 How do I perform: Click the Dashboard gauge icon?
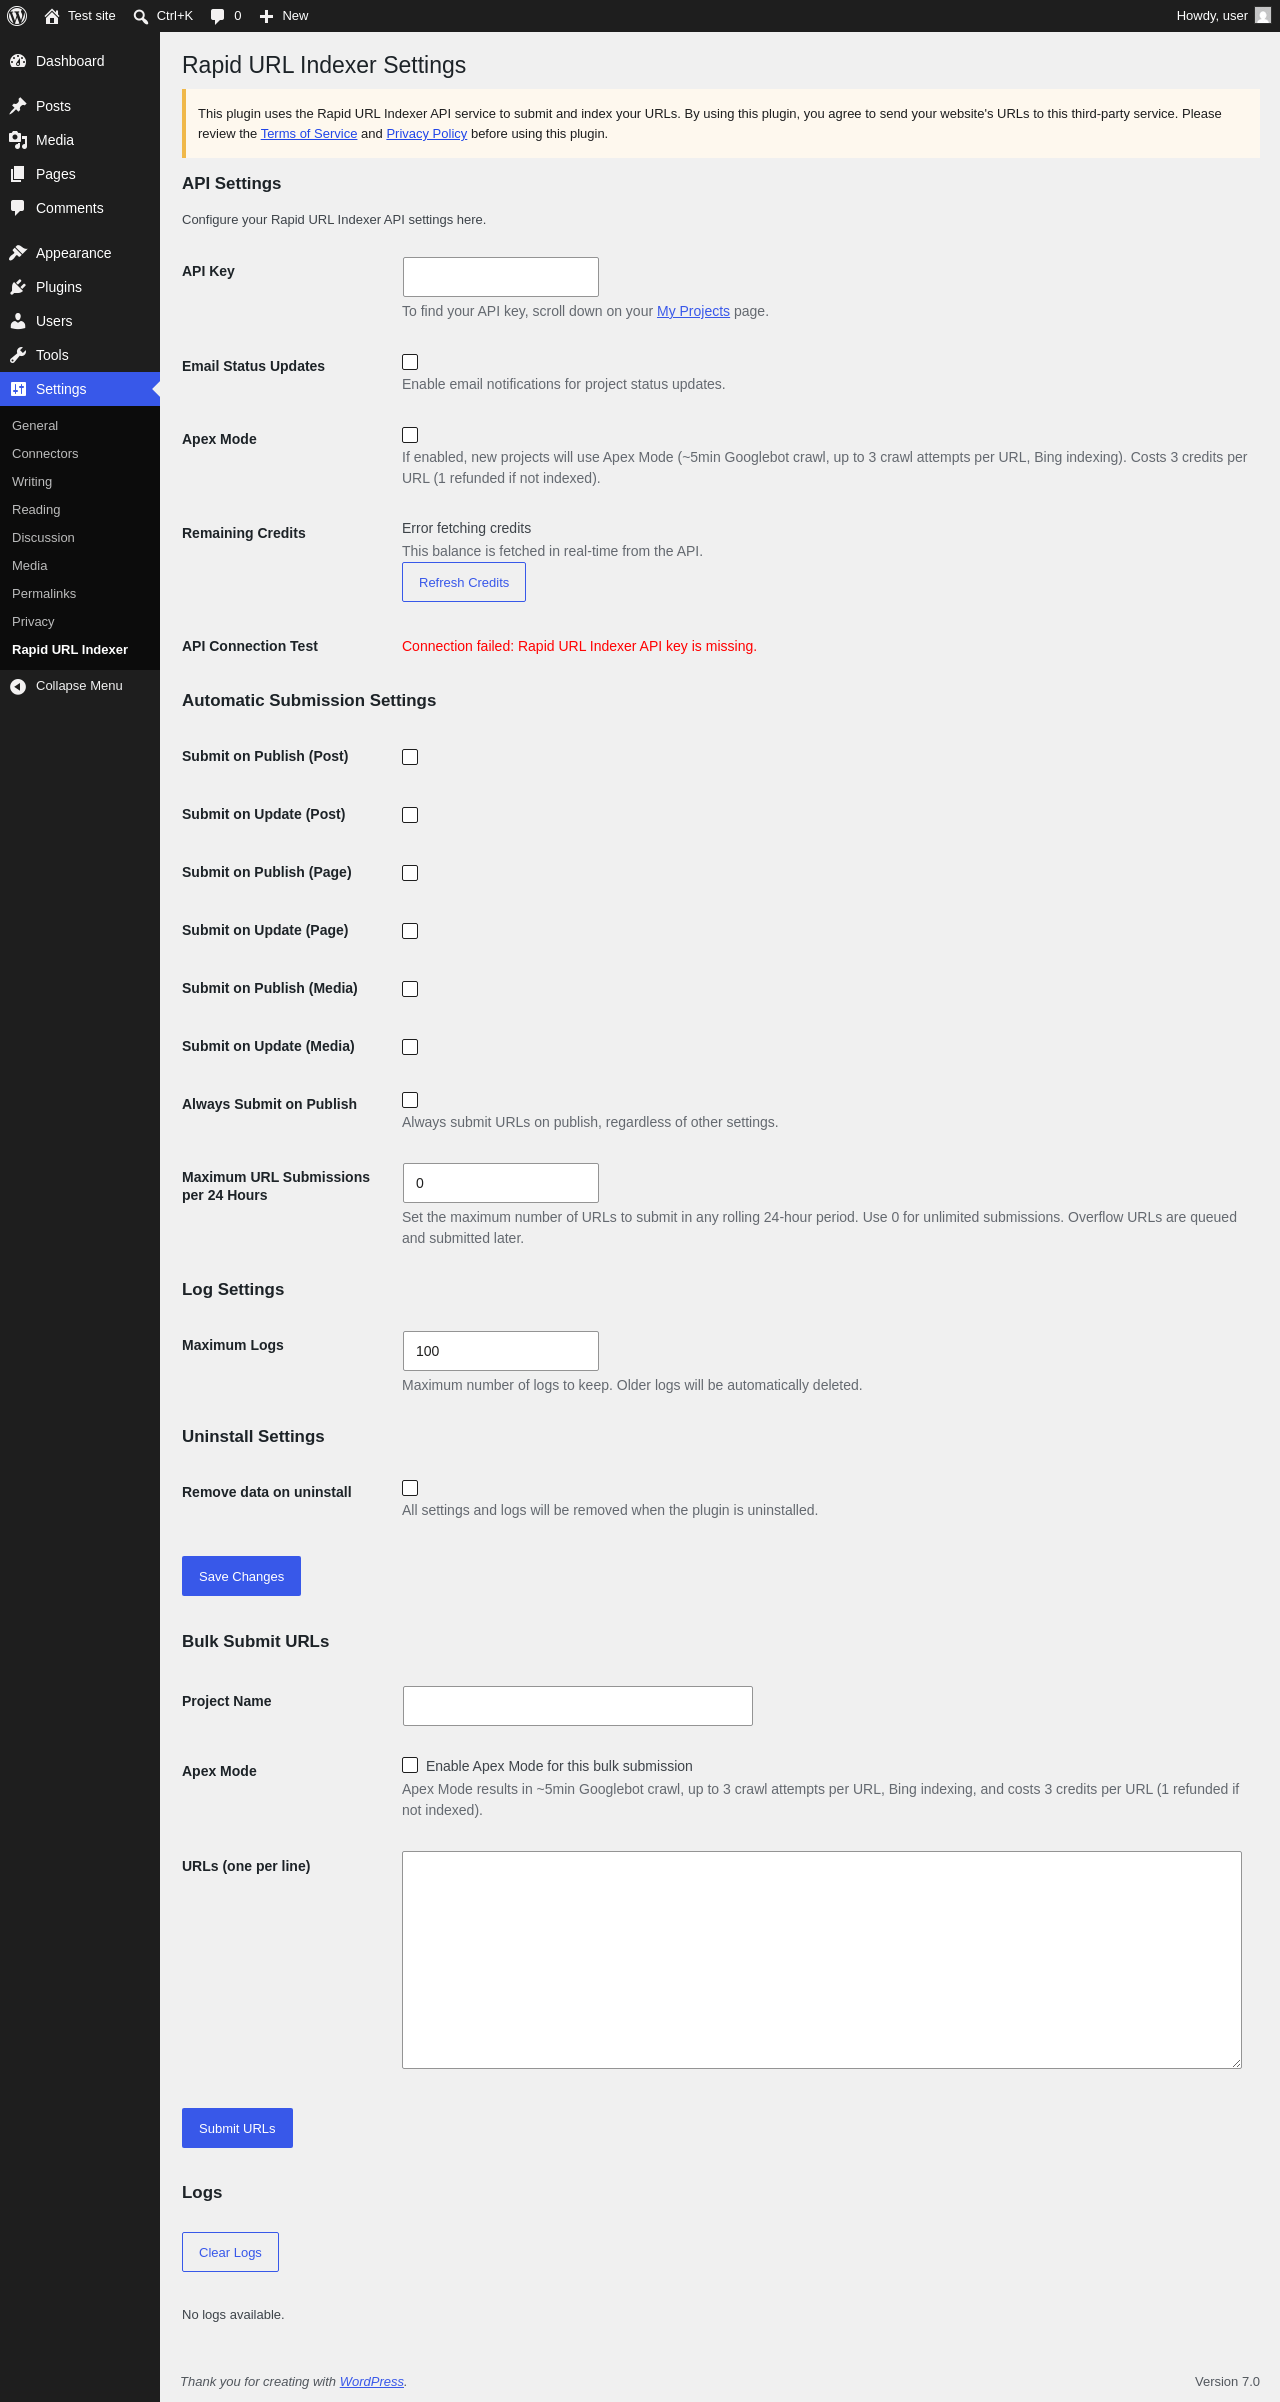point(18,61)
